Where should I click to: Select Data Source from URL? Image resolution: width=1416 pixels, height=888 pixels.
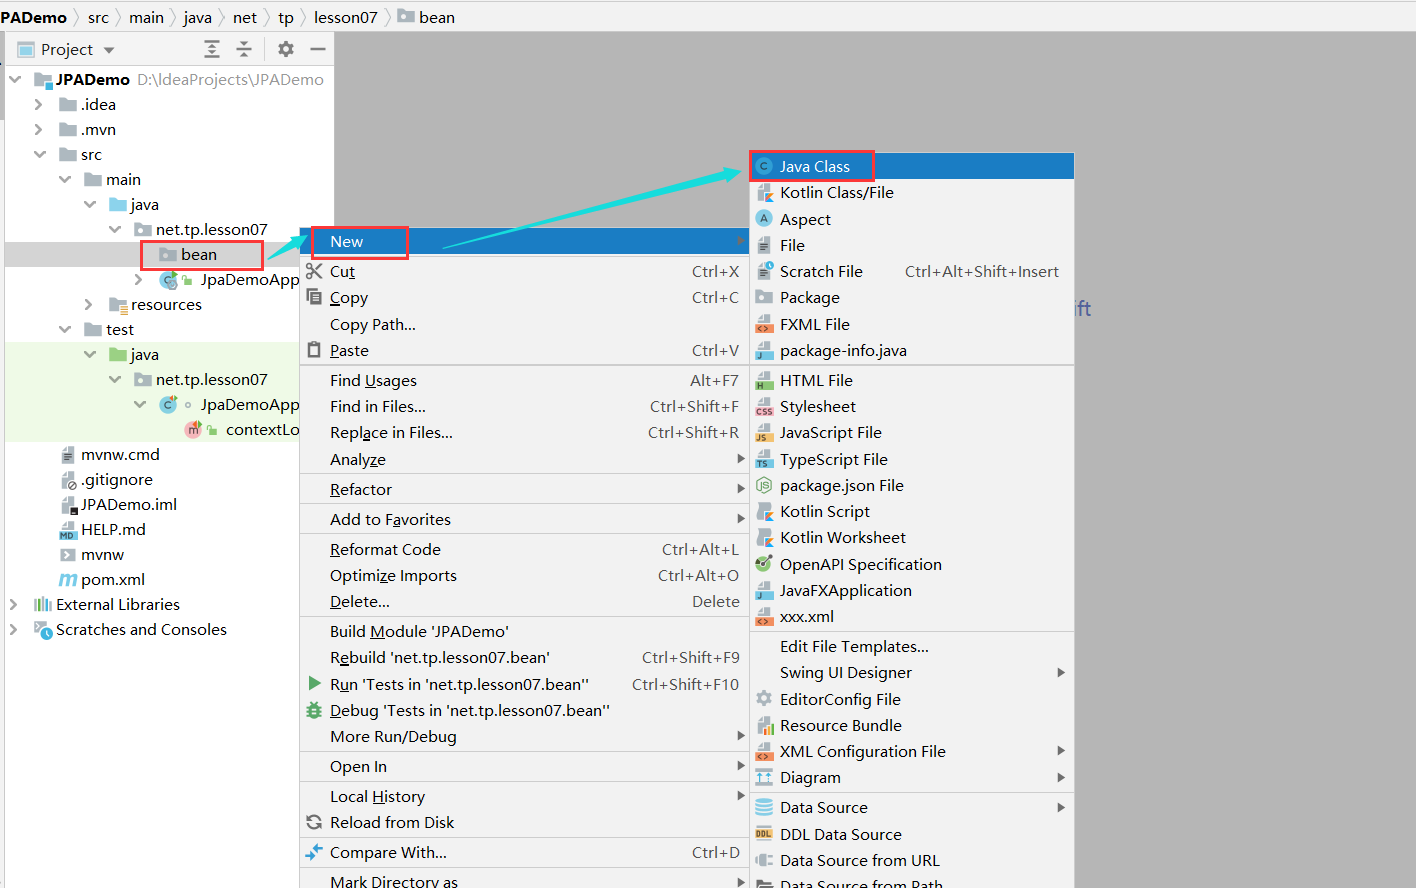912,860
